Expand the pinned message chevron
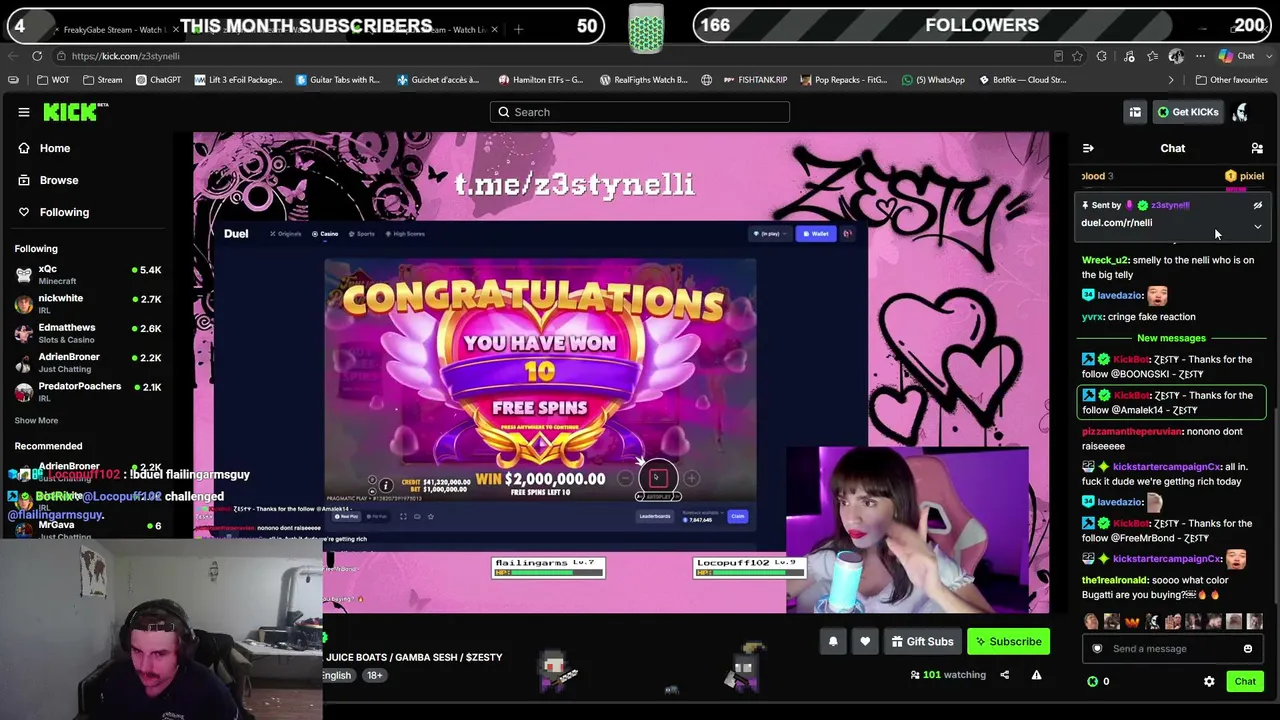This screenshot has height=720, width=1280. 1258,227
